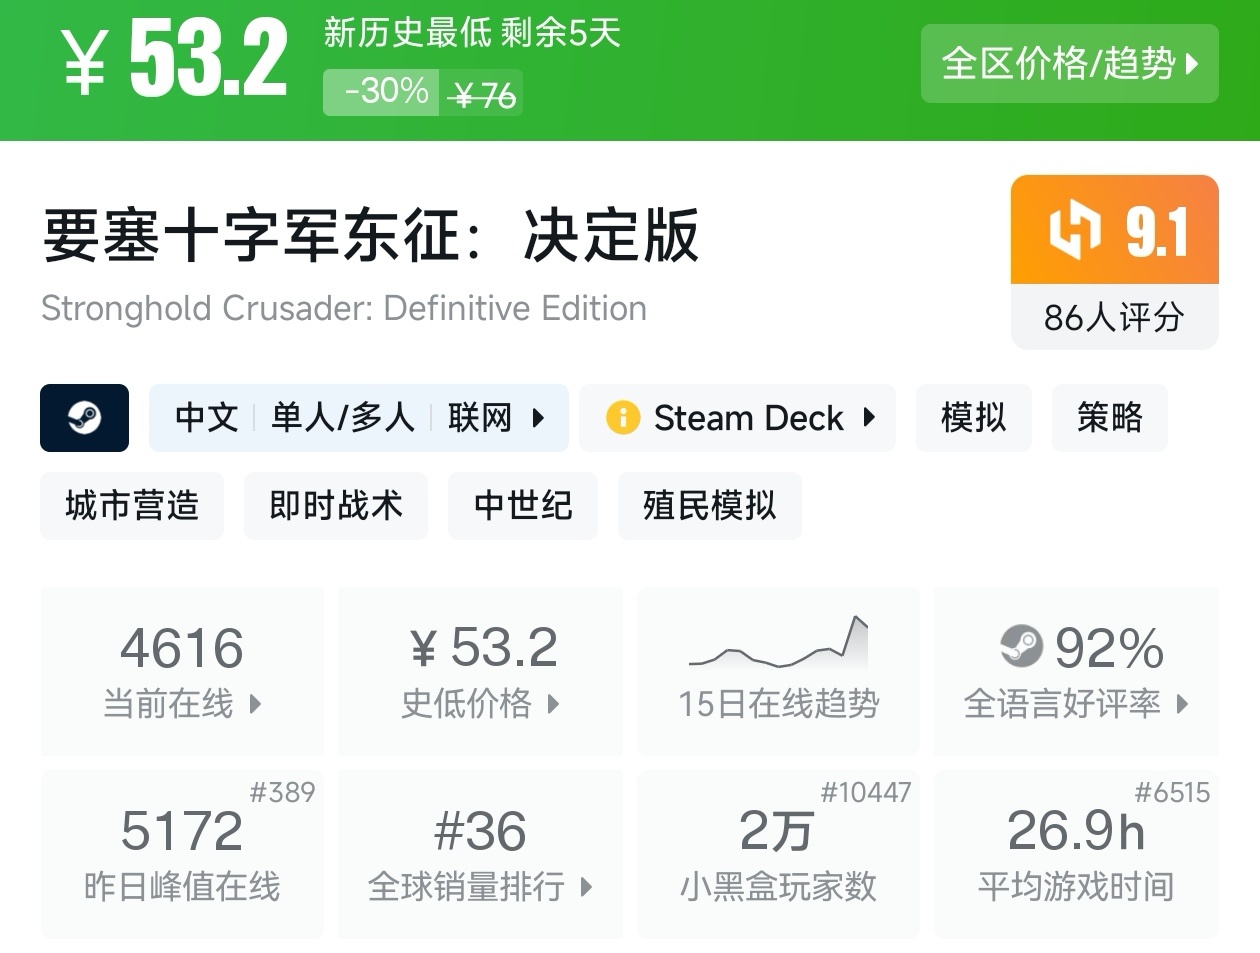Open 当前在线 4616 player details
Image resolution: width=1260 pixels, height=953 pixels.
[182, 671]
